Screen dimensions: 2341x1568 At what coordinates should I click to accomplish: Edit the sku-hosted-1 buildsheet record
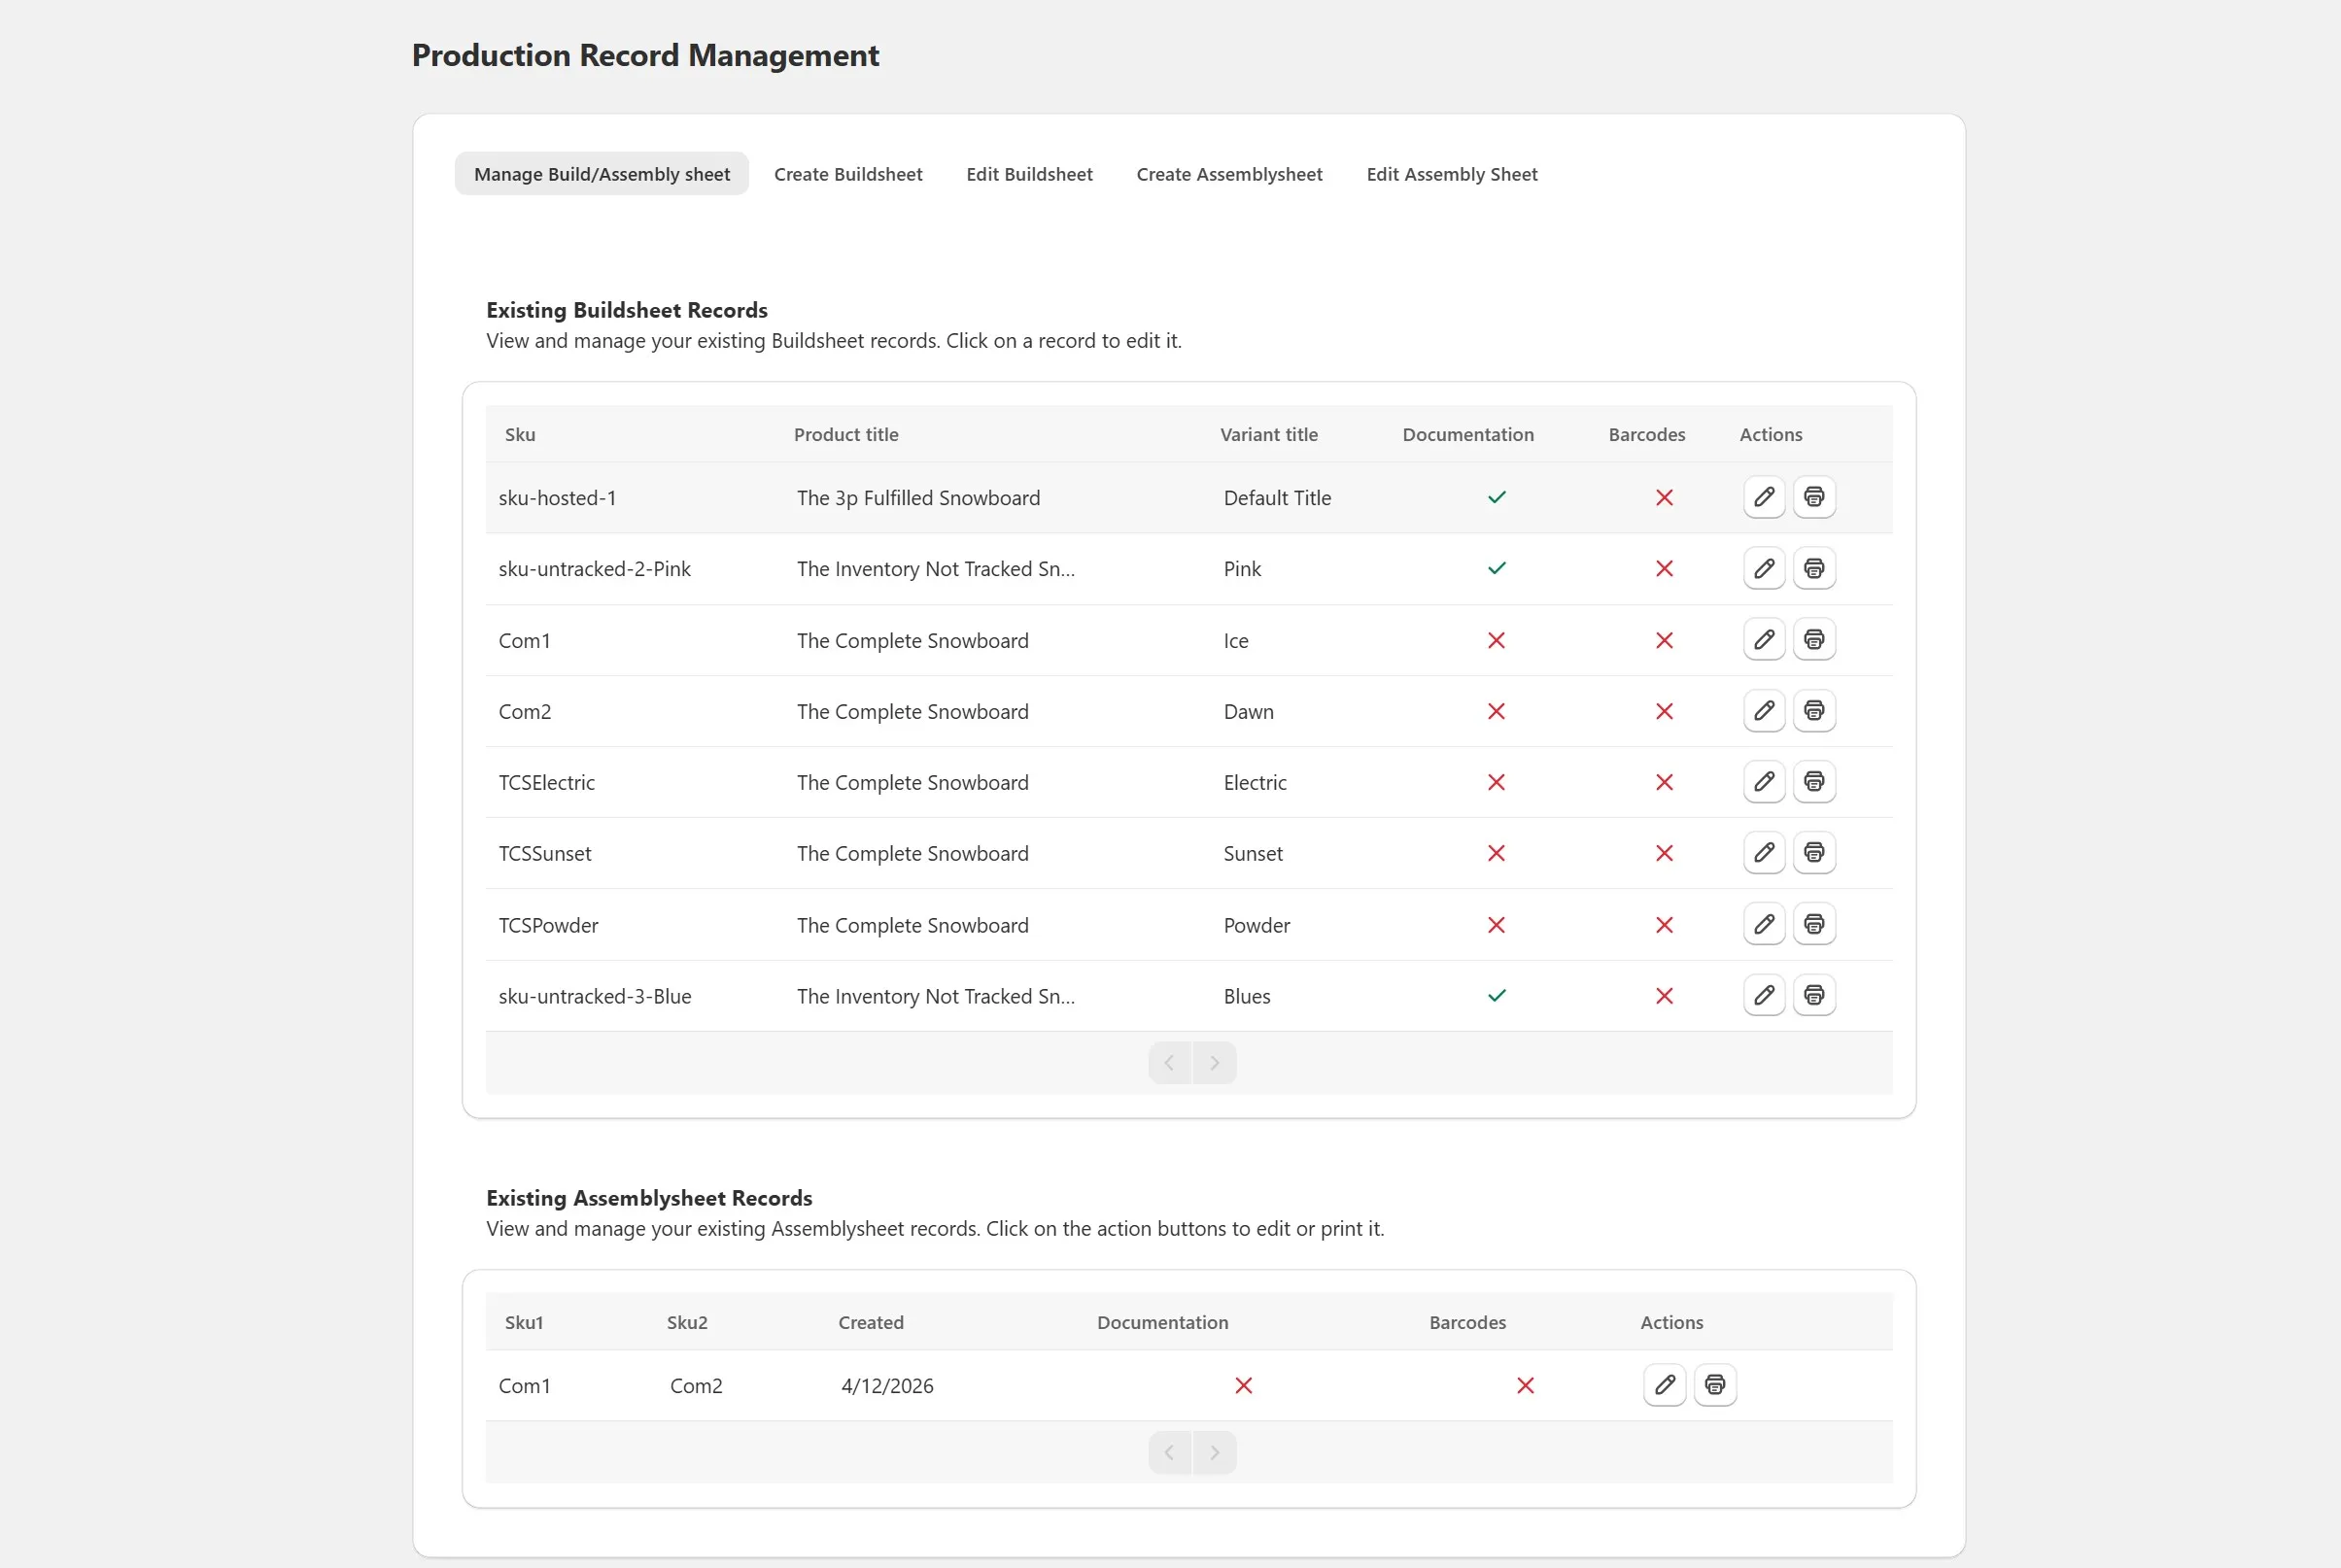1764,497
